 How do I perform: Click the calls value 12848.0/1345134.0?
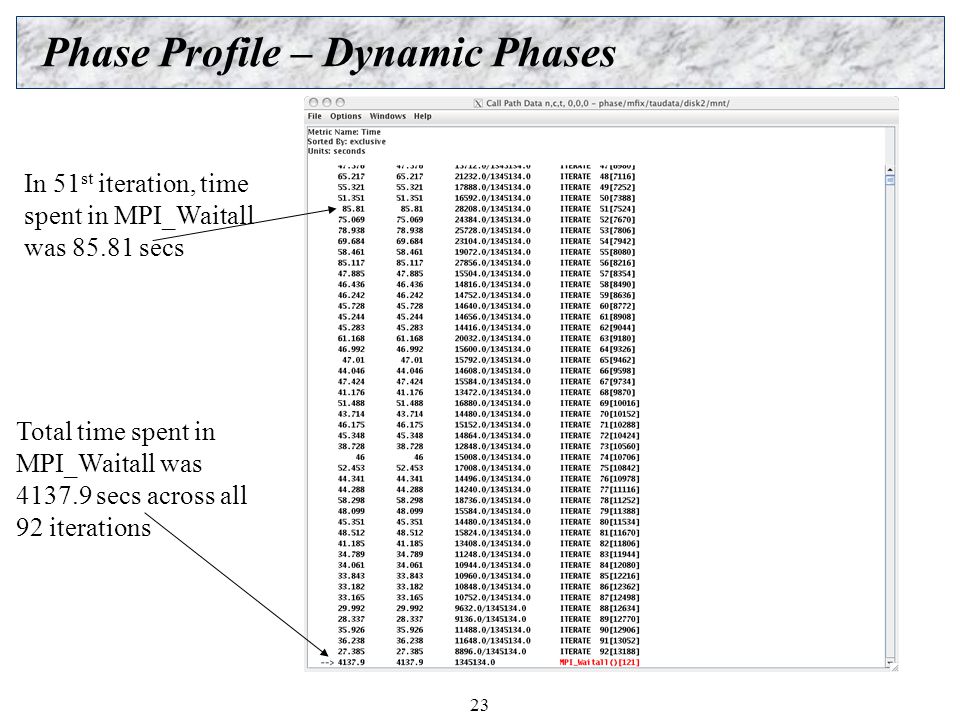pos(492,446)
